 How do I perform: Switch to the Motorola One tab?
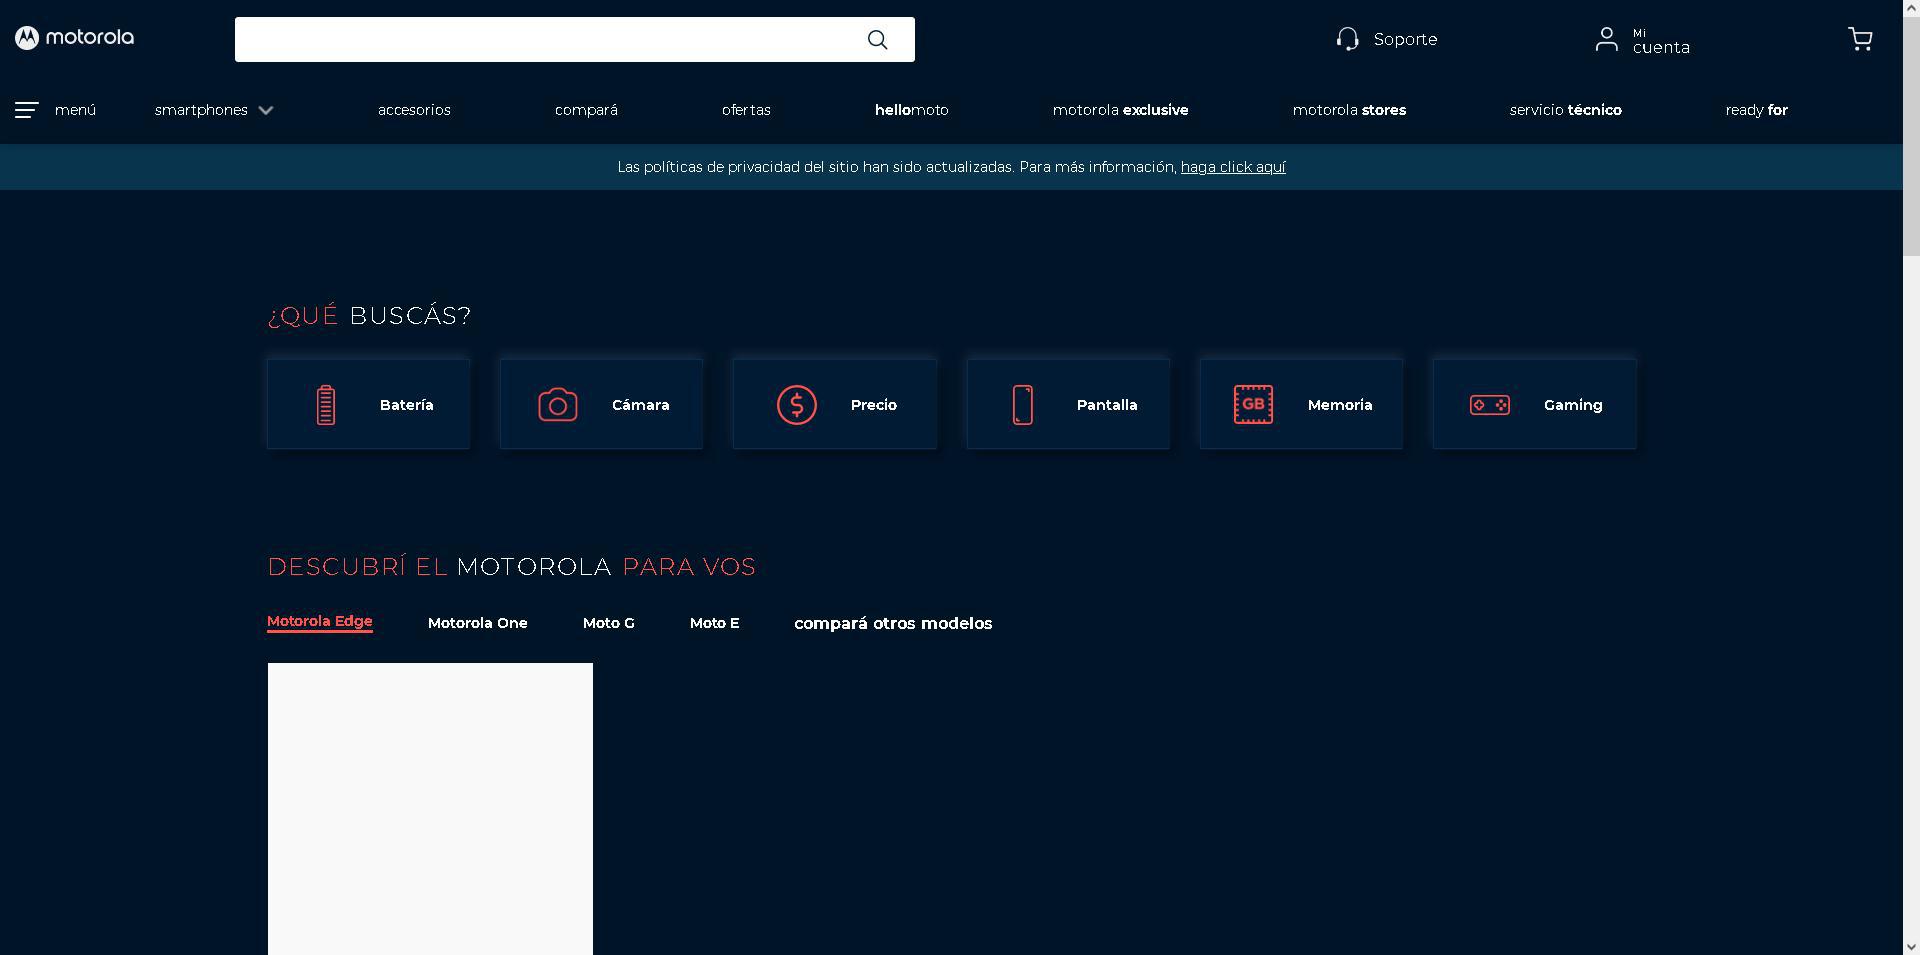point(477,623)
